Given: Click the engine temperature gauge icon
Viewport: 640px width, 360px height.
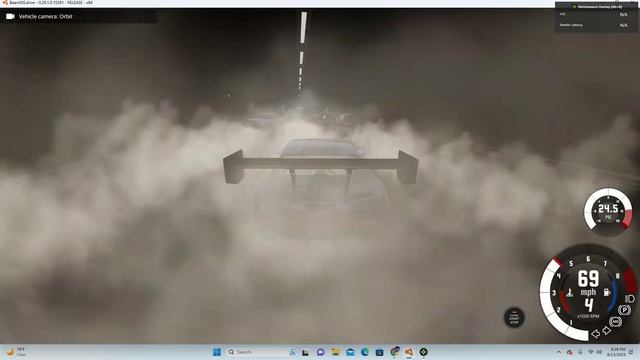Looking at the screenshot, I should [570, 293].
